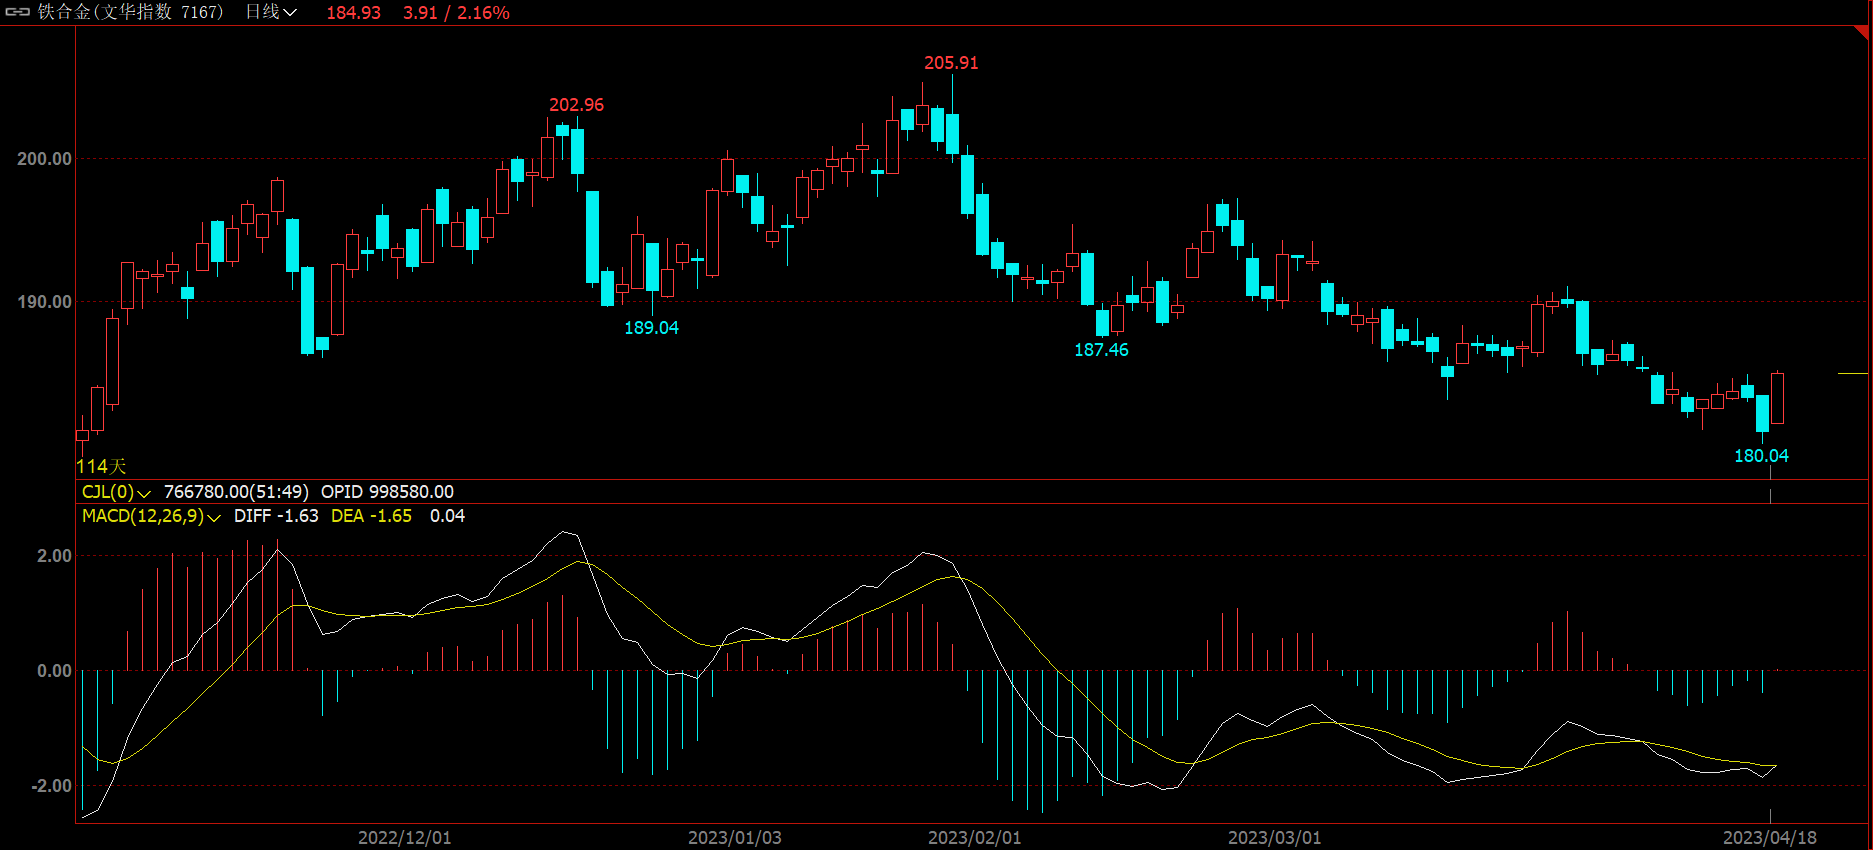Click the 190.00 price axis label
Image resolution: width=1873 pixels, height=850 pixels.
tap(44, 302)
